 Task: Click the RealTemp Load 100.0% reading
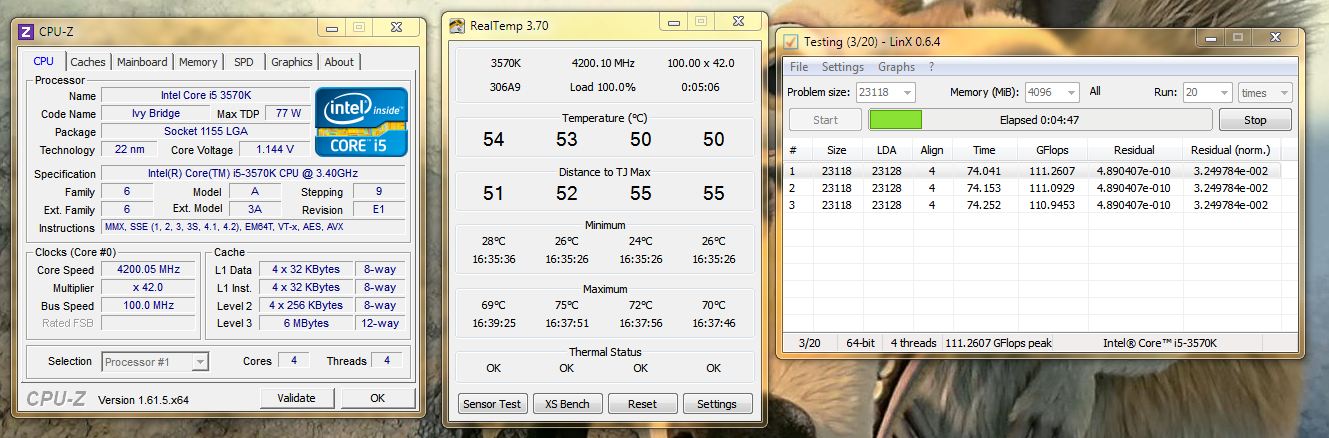603,86
